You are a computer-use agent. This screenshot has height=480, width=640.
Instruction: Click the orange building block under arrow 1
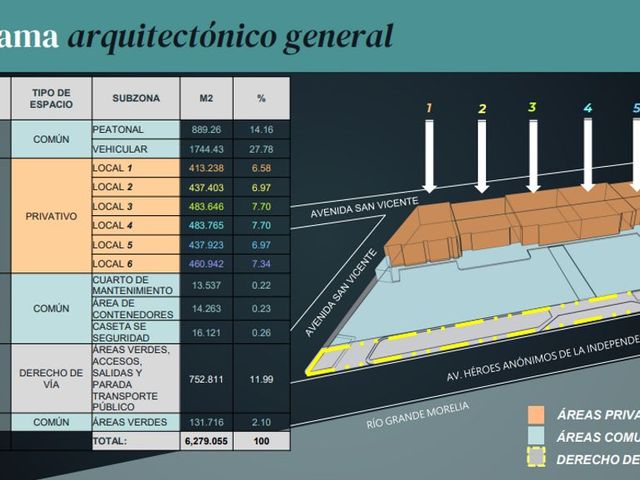(x=421, y=236)
